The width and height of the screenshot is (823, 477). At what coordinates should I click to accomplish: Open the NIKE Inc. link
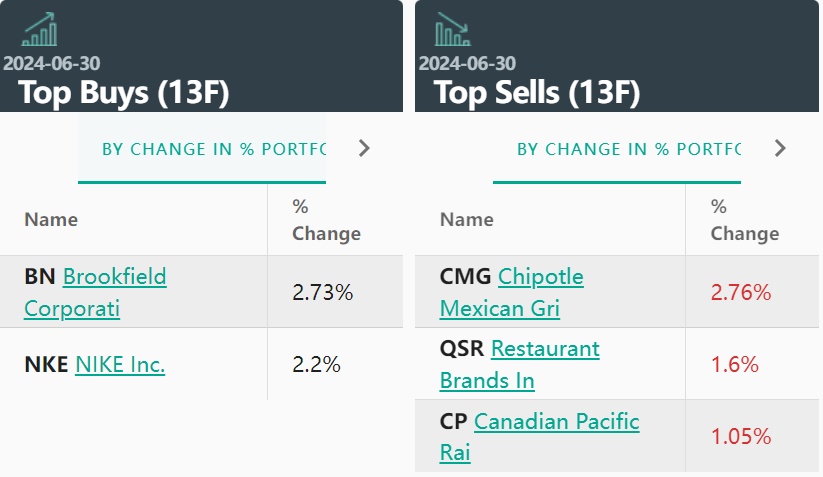pyautogui.click(x=120, y=365)
